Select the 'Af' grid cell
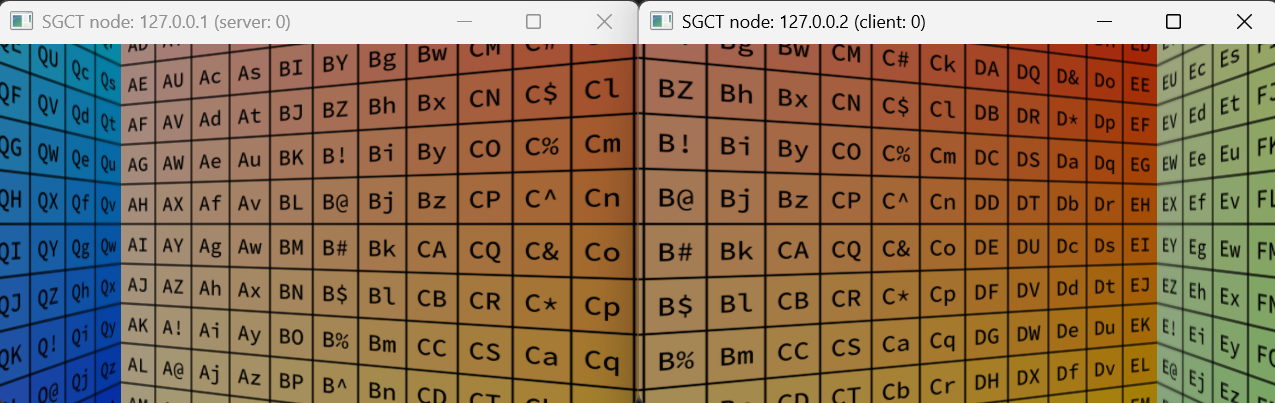The height and width of the screenshot is (403, 1275). tap(210, 203)
